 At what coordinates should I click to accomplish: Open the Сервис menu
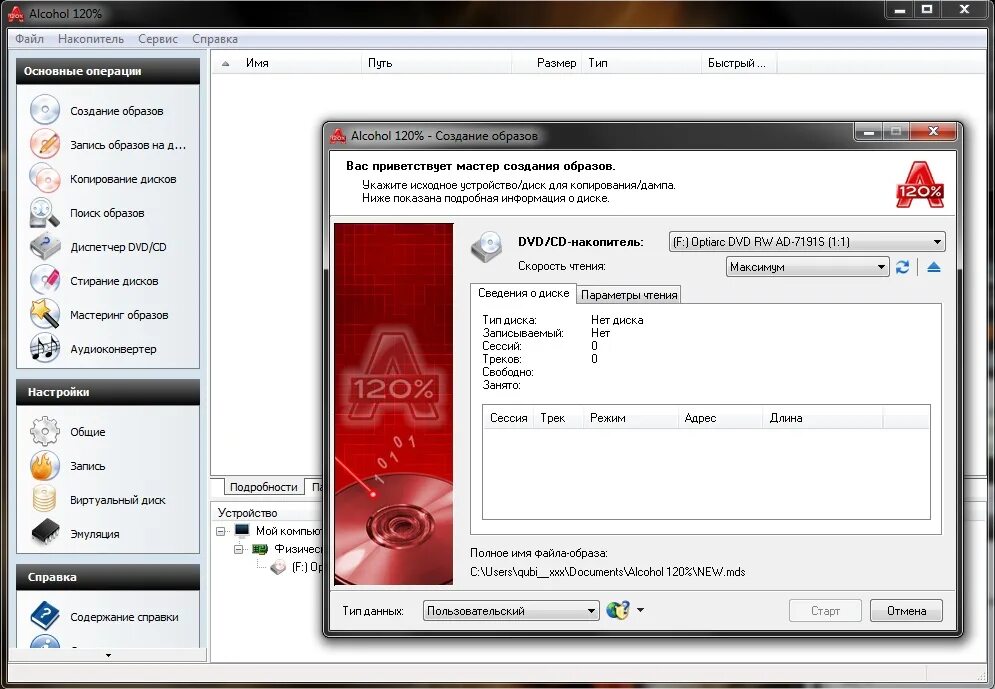click(x=158, y=39)
